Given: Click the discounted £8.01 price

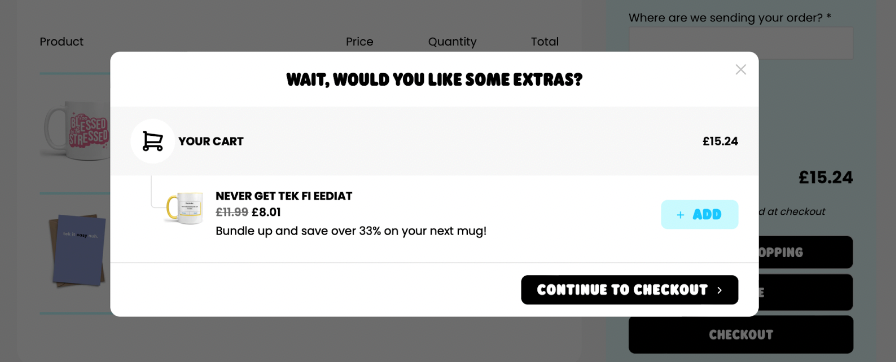Looking at the screenshot, I should coord(266,212).
